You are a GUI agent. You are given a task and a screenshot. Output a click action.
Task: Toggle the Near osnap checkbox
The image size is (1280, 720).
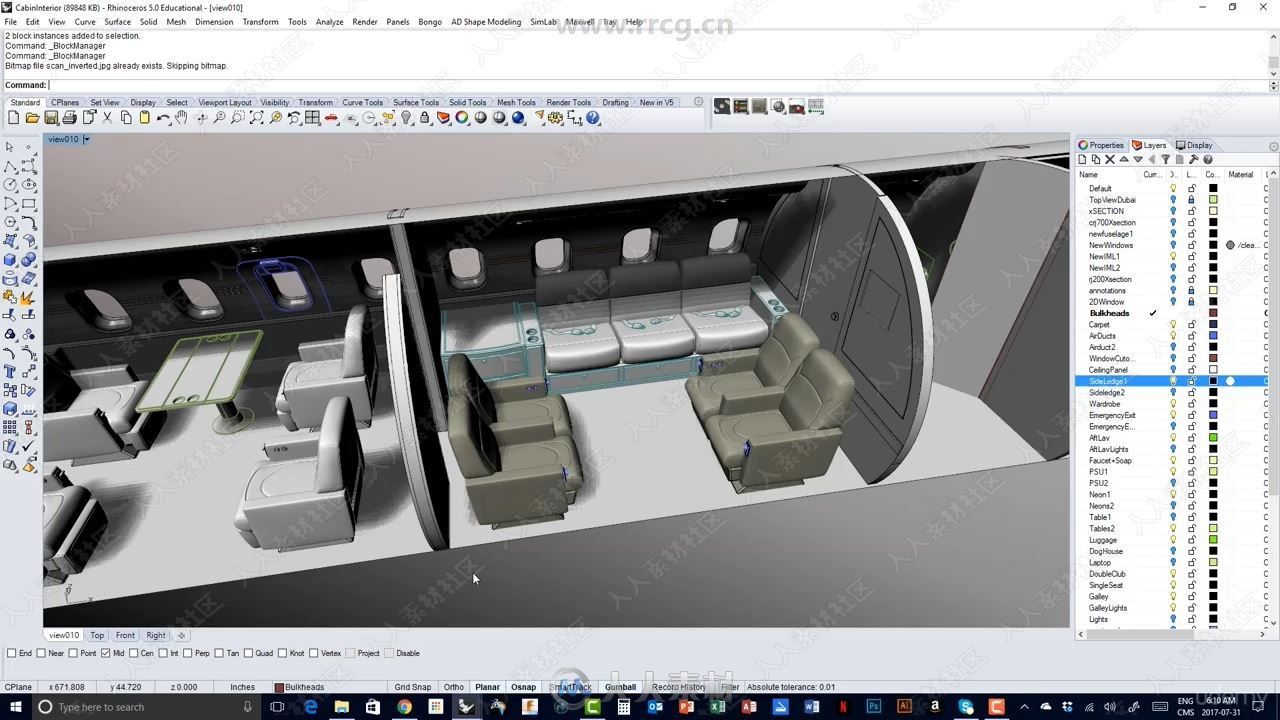[41, 653]
